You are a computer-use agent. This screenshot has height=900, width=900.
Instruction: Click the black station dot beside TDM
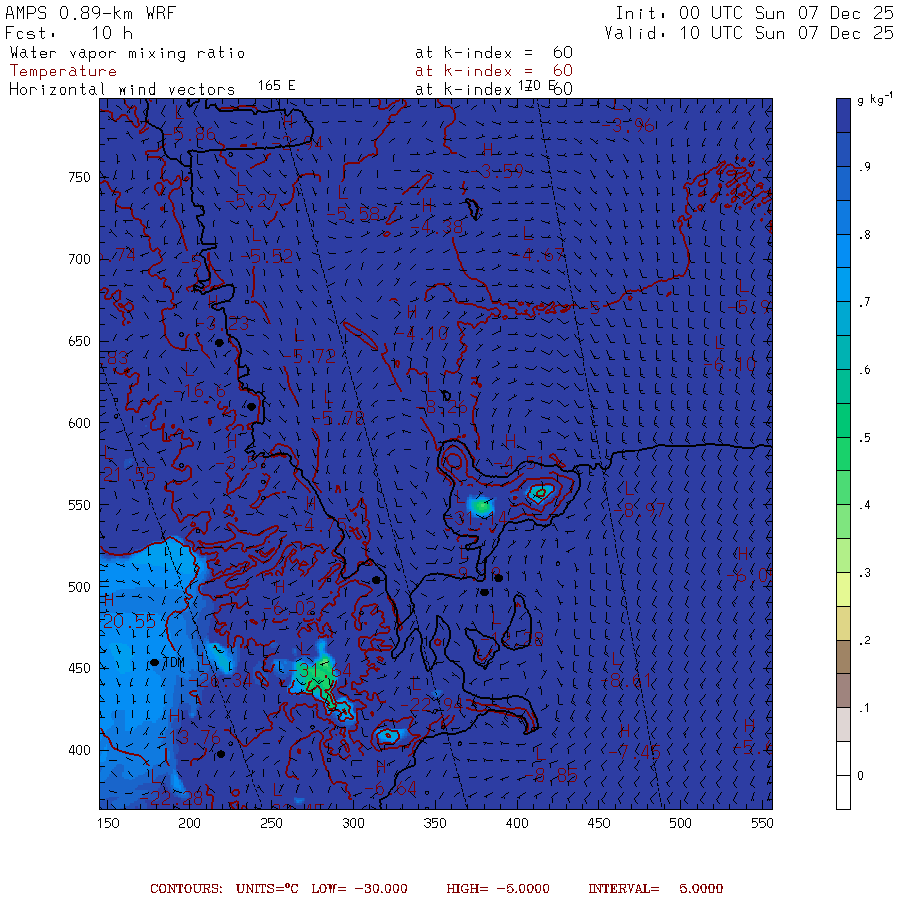[154, 662]
